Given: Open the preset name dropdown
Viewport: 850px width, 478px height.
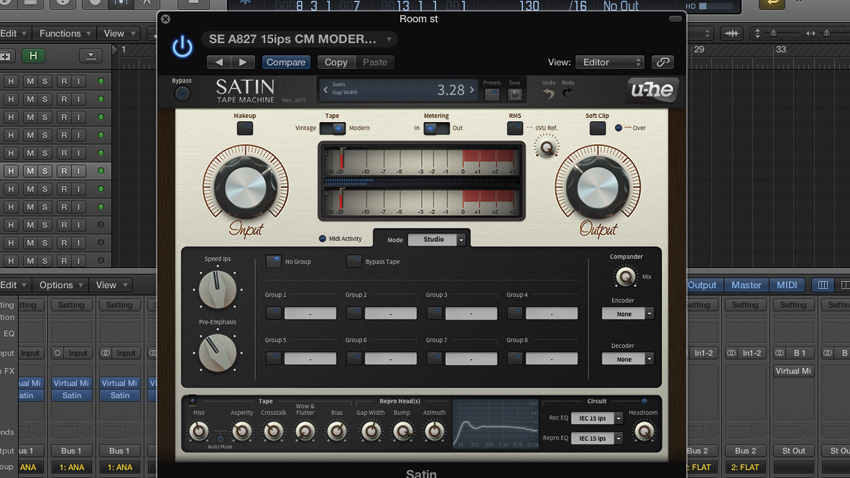Looking at the screenshot, I should click(x=299, y=39).
